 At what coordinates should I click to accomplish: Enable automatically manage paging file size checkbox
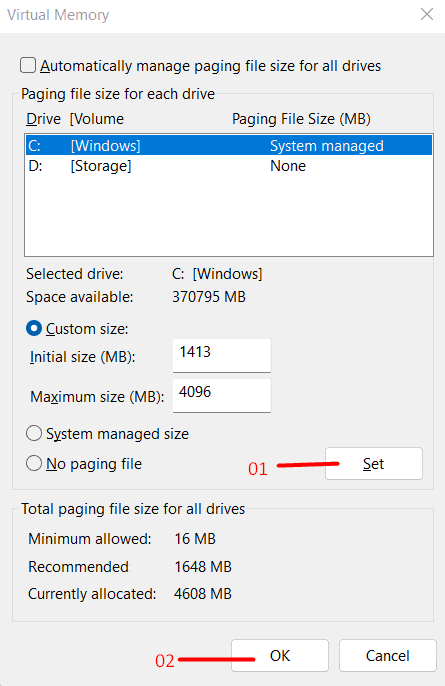pos(28,66)
